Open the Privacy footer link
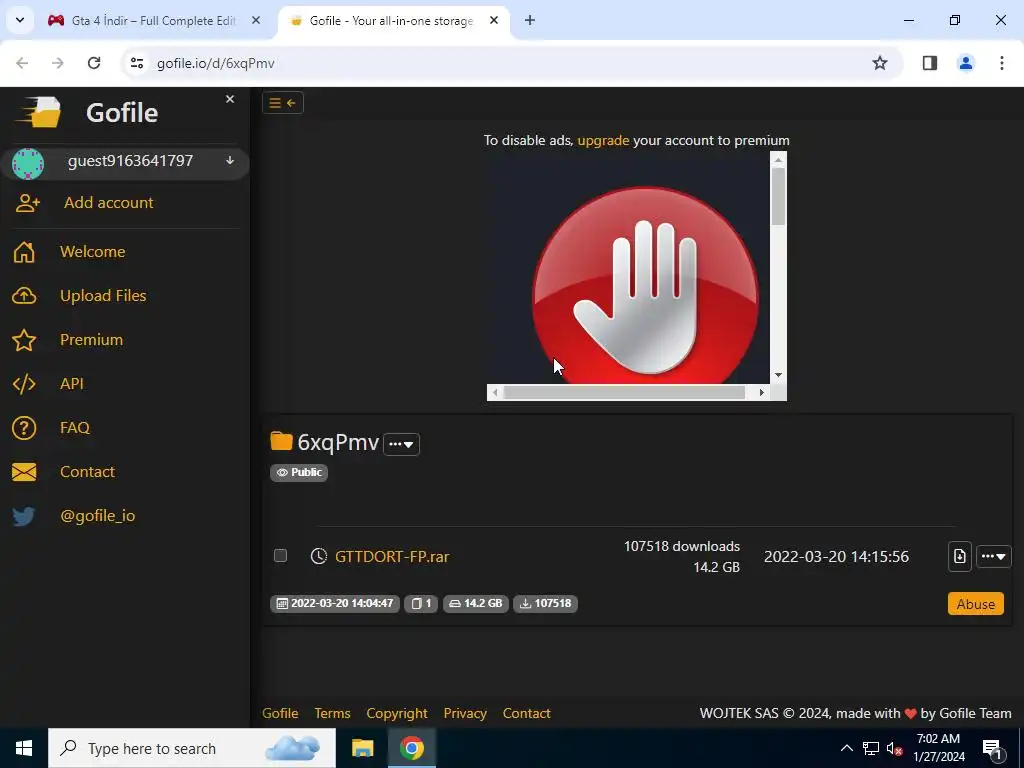This screenshot has width=1024, height=768. [x=465, y=713]
